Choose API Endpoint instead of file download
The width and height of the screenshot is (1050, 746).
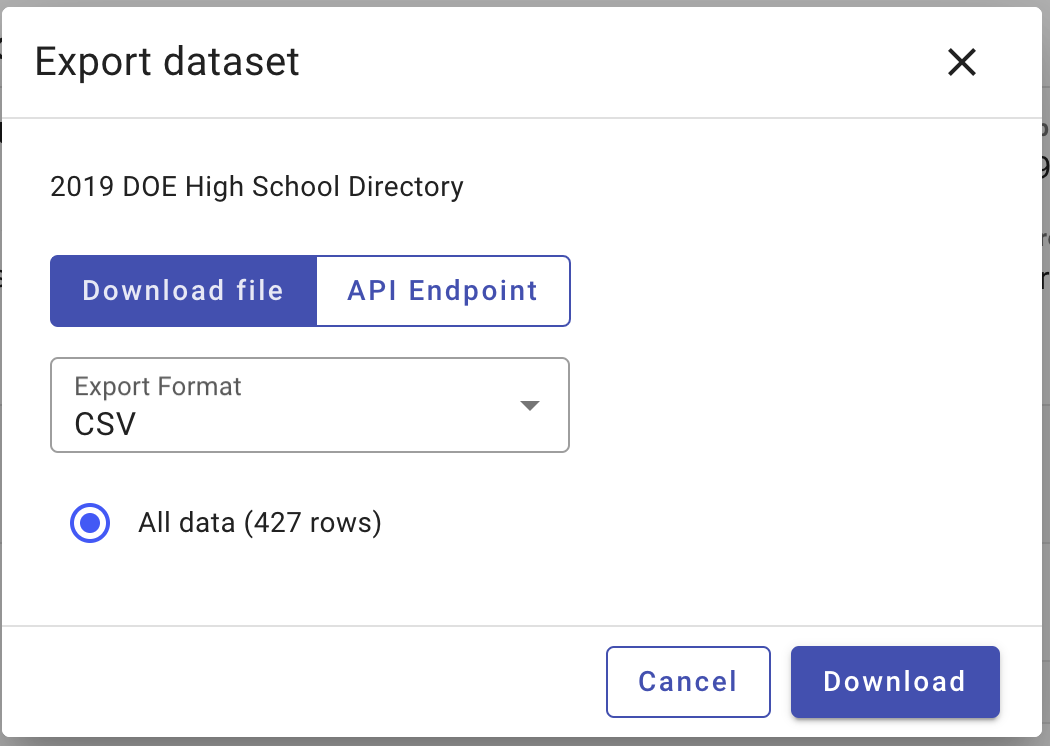pyautogui.click(x=443, y=291)
